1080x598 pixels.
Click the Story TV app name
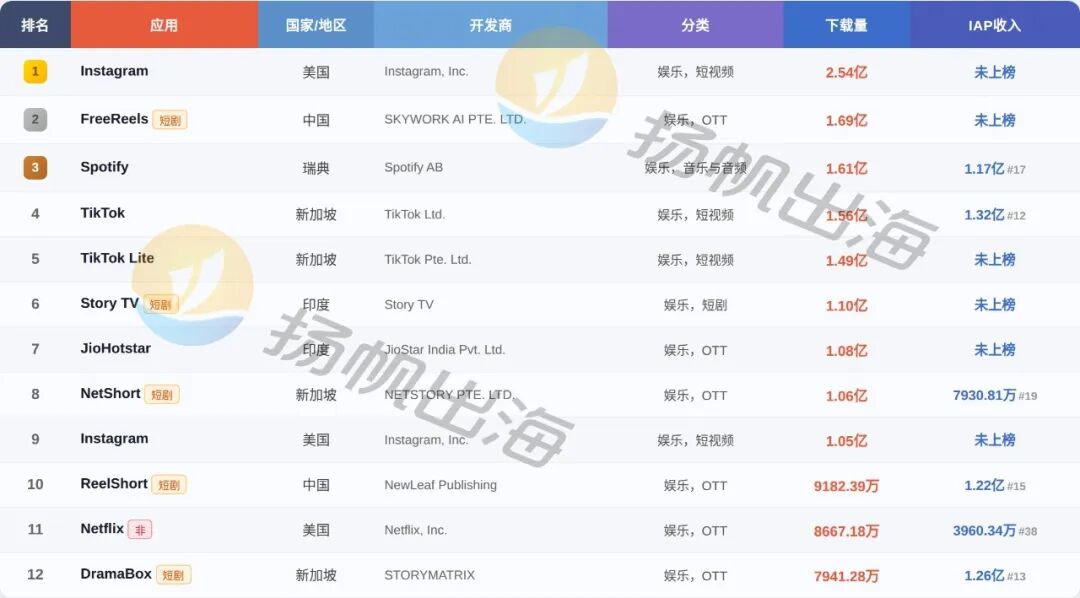110,303
